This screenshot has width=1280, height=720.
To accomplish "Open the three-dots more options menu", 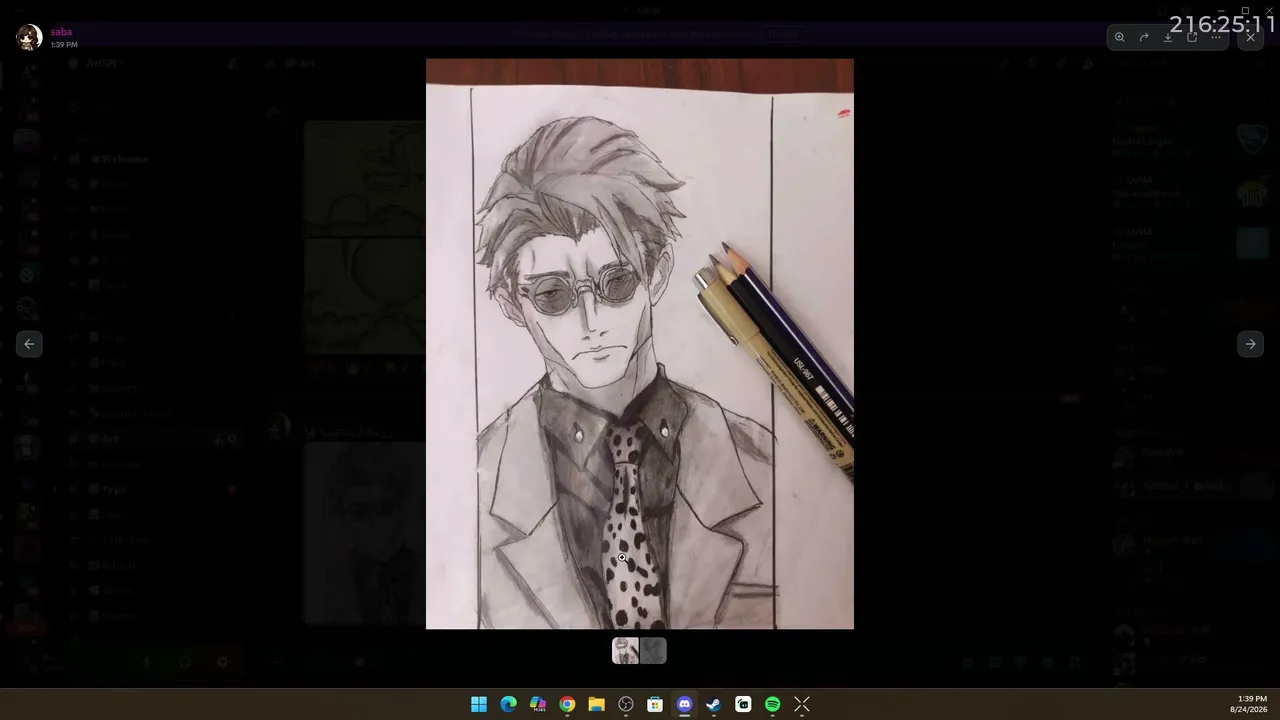I will point(1216,37).
